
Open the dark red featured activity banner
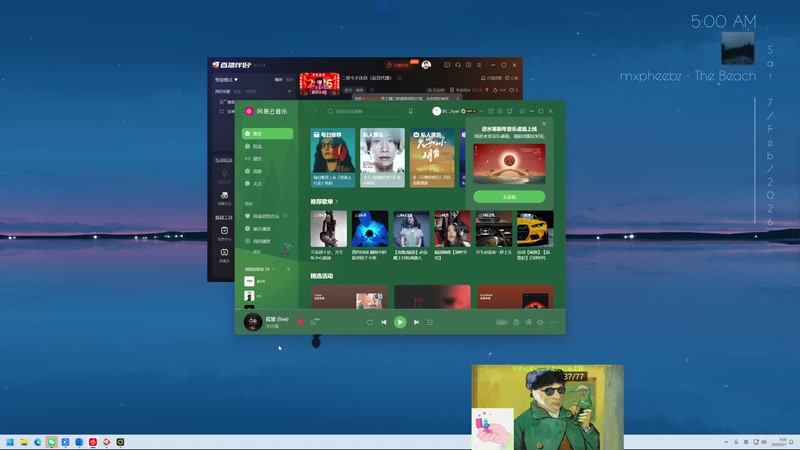432,297
